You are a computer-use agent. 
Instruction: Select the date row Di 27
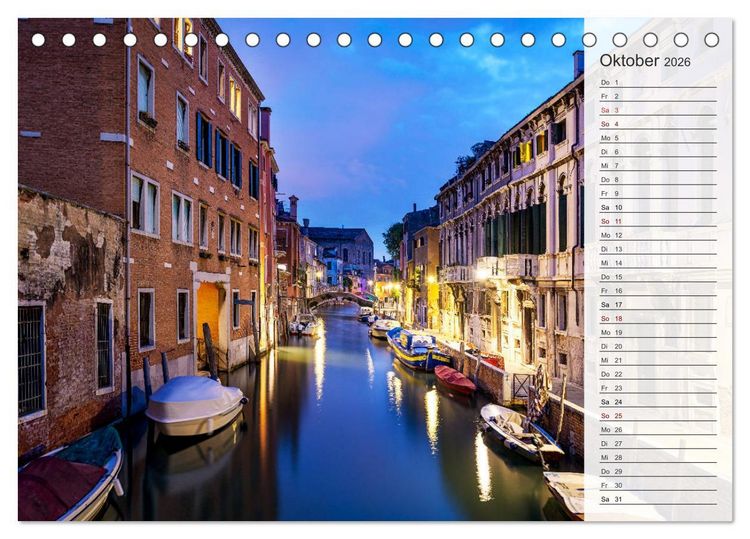click(658, 443)
